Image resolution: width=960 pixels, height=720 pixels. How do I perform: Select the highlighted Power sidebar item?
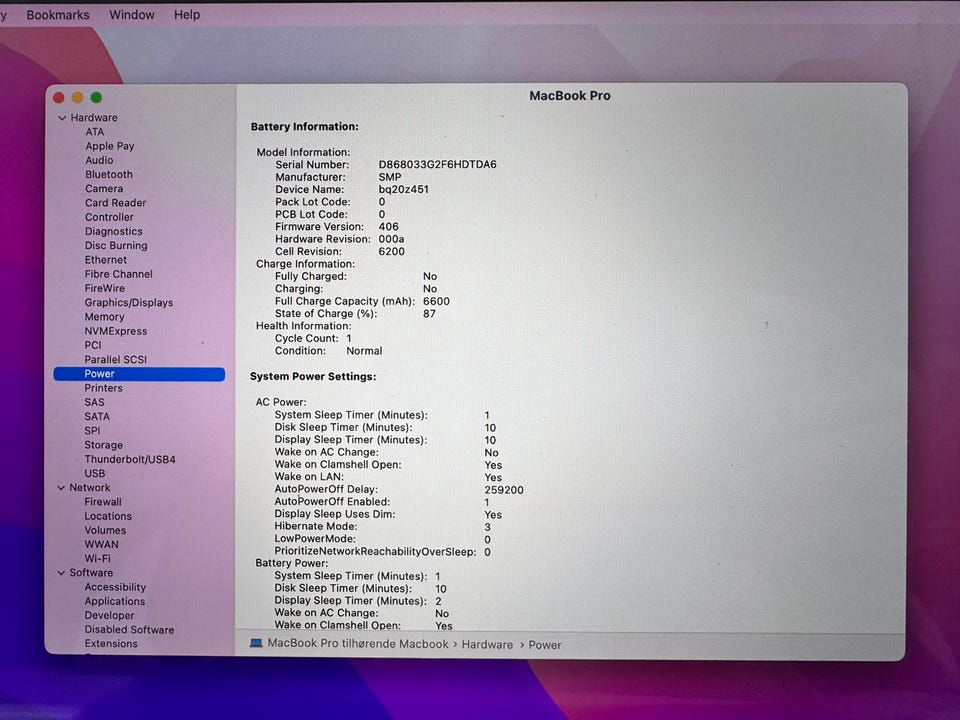(140, 374)
